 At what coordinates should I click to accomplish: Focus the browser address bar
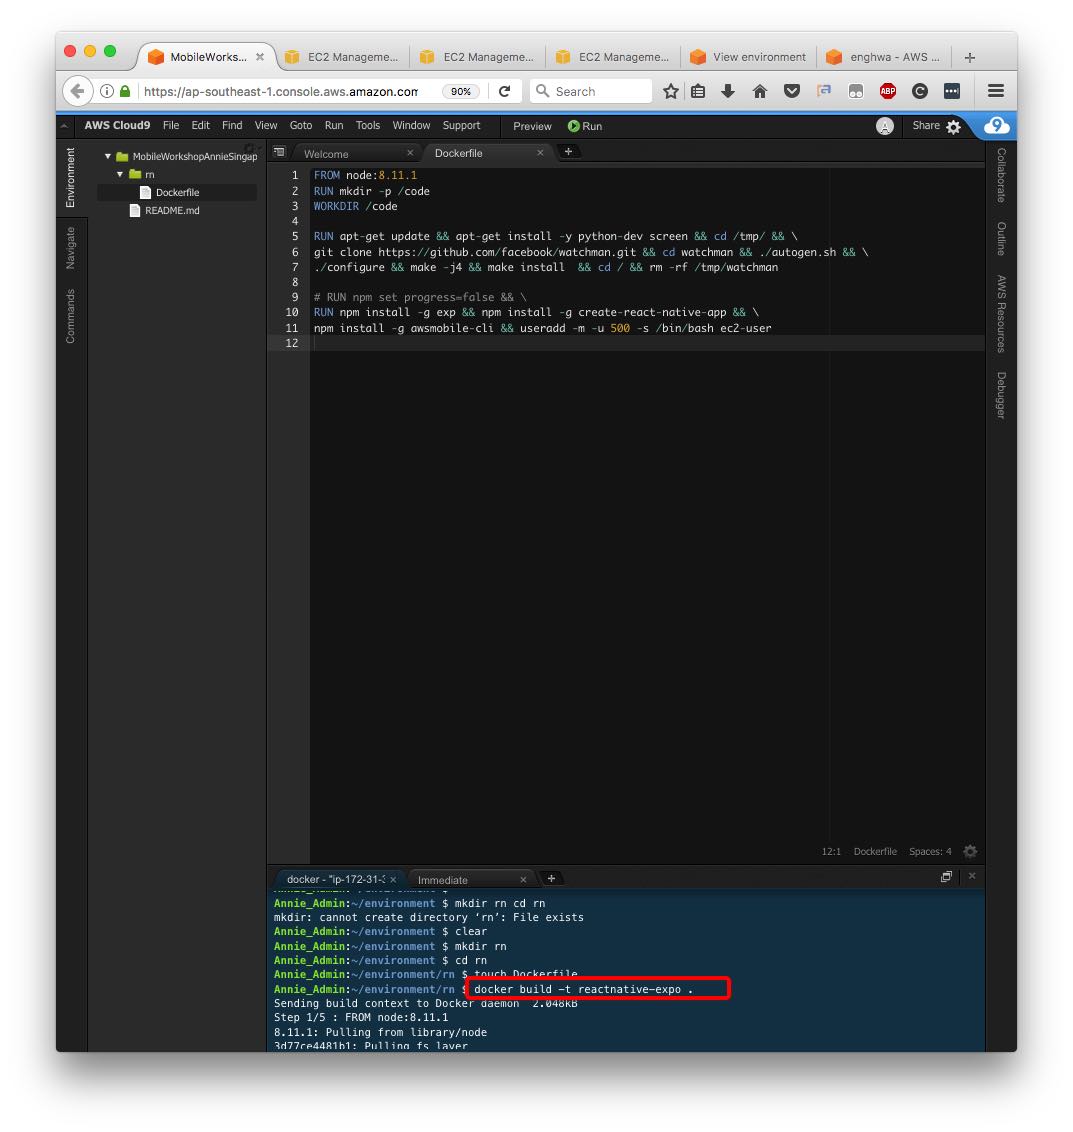[x=280, y=92]
